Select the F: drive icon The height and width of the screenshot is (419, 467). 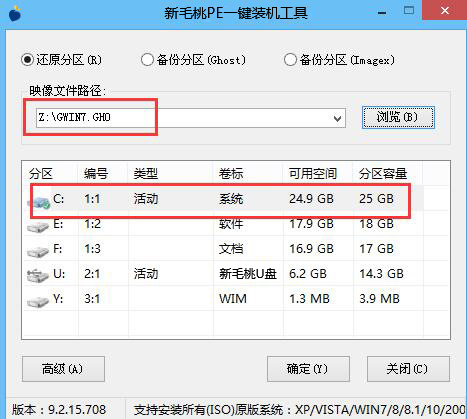point(38,251)
